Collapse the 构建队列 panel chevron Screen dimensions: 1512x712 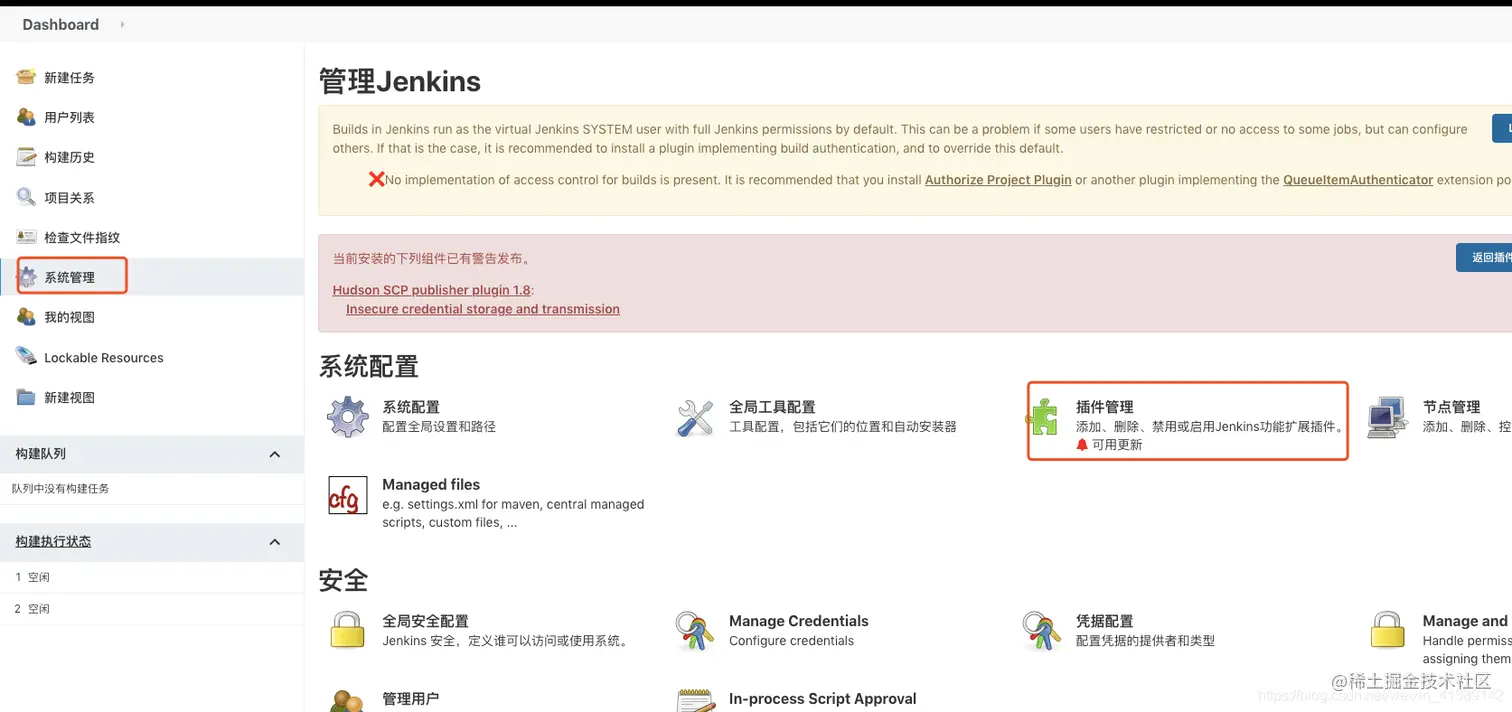coord(275,454)
